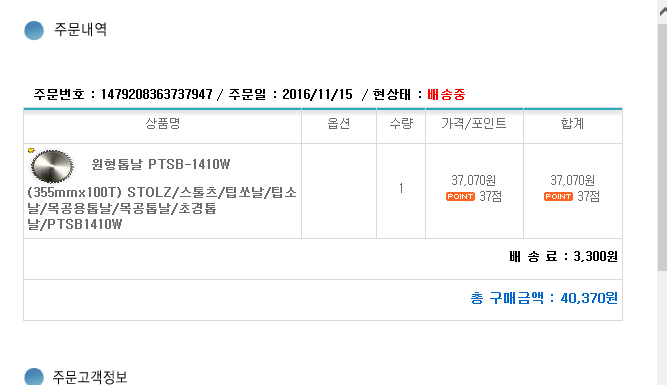The height and width of the screenshot is (385, 667).
Task: Click the scrollbar up arrow
Action: [x=662, y=11]
